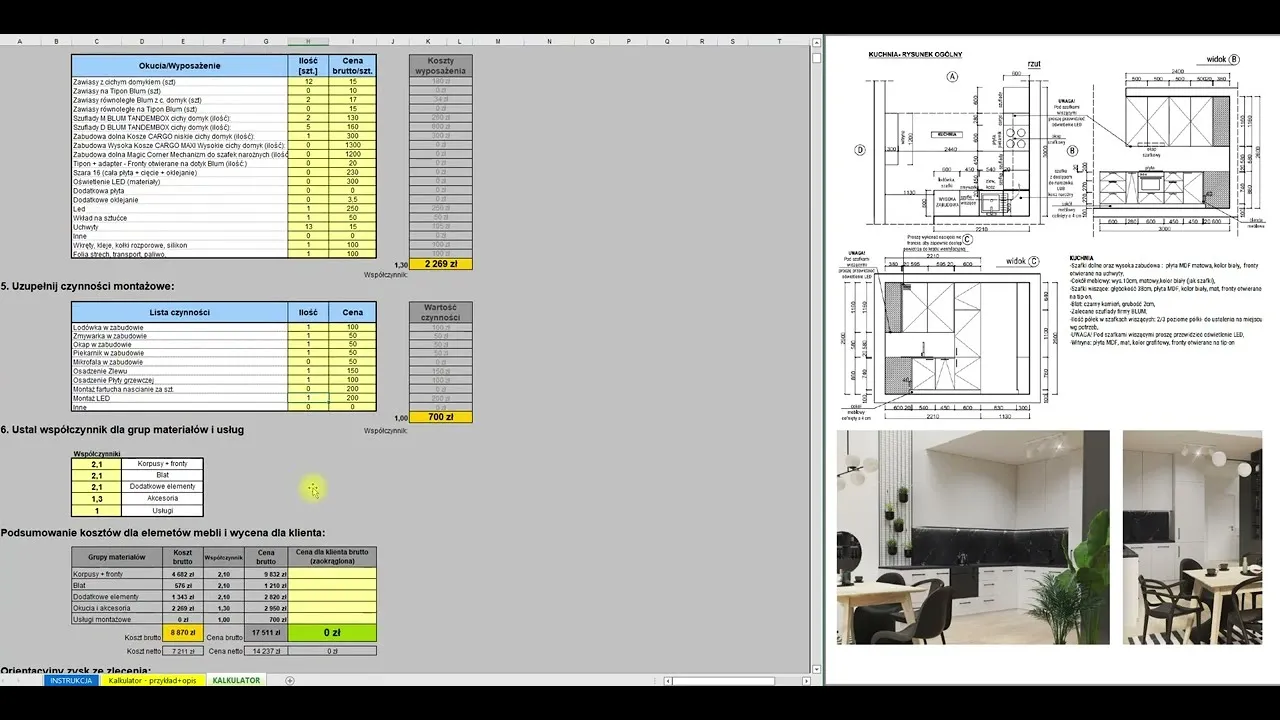1280x720 pixels.
Task: Click coefficient cell for Usługi
Action: 97,509
